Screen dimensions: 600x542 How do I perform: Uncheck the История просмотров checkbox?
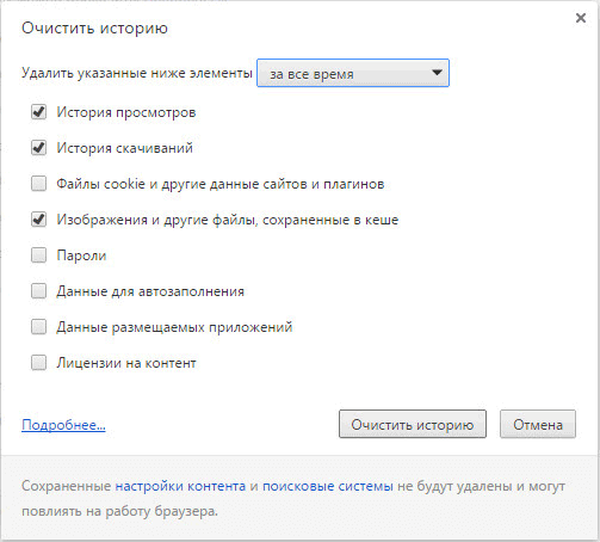39,111
